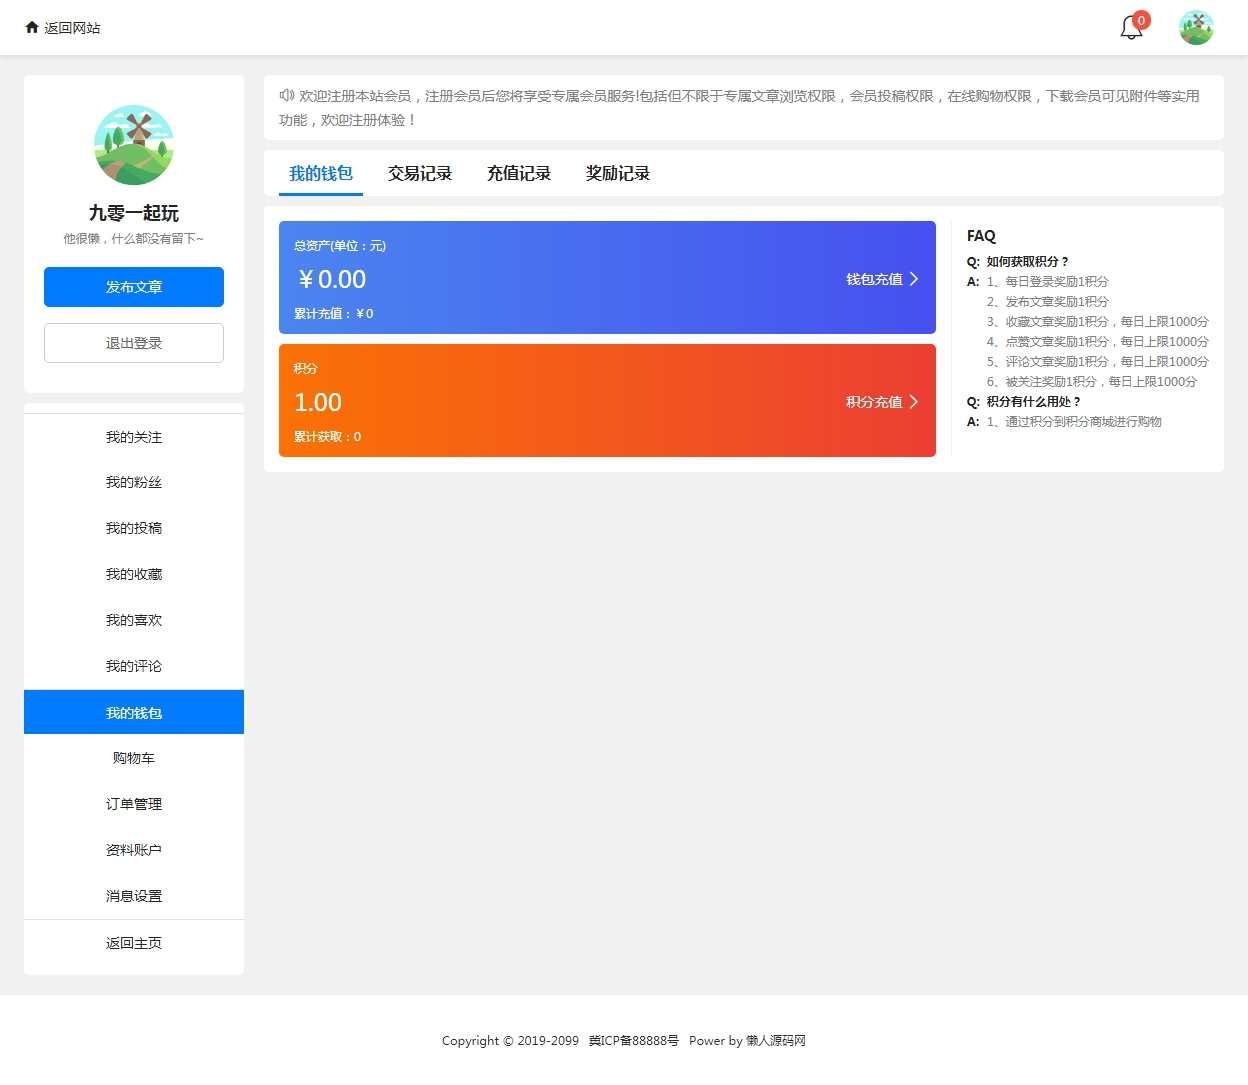Switch to the 奖励记录 tab
Image resolution: width=1248 pixels, height=1085 pixels.
click(616, 173)
